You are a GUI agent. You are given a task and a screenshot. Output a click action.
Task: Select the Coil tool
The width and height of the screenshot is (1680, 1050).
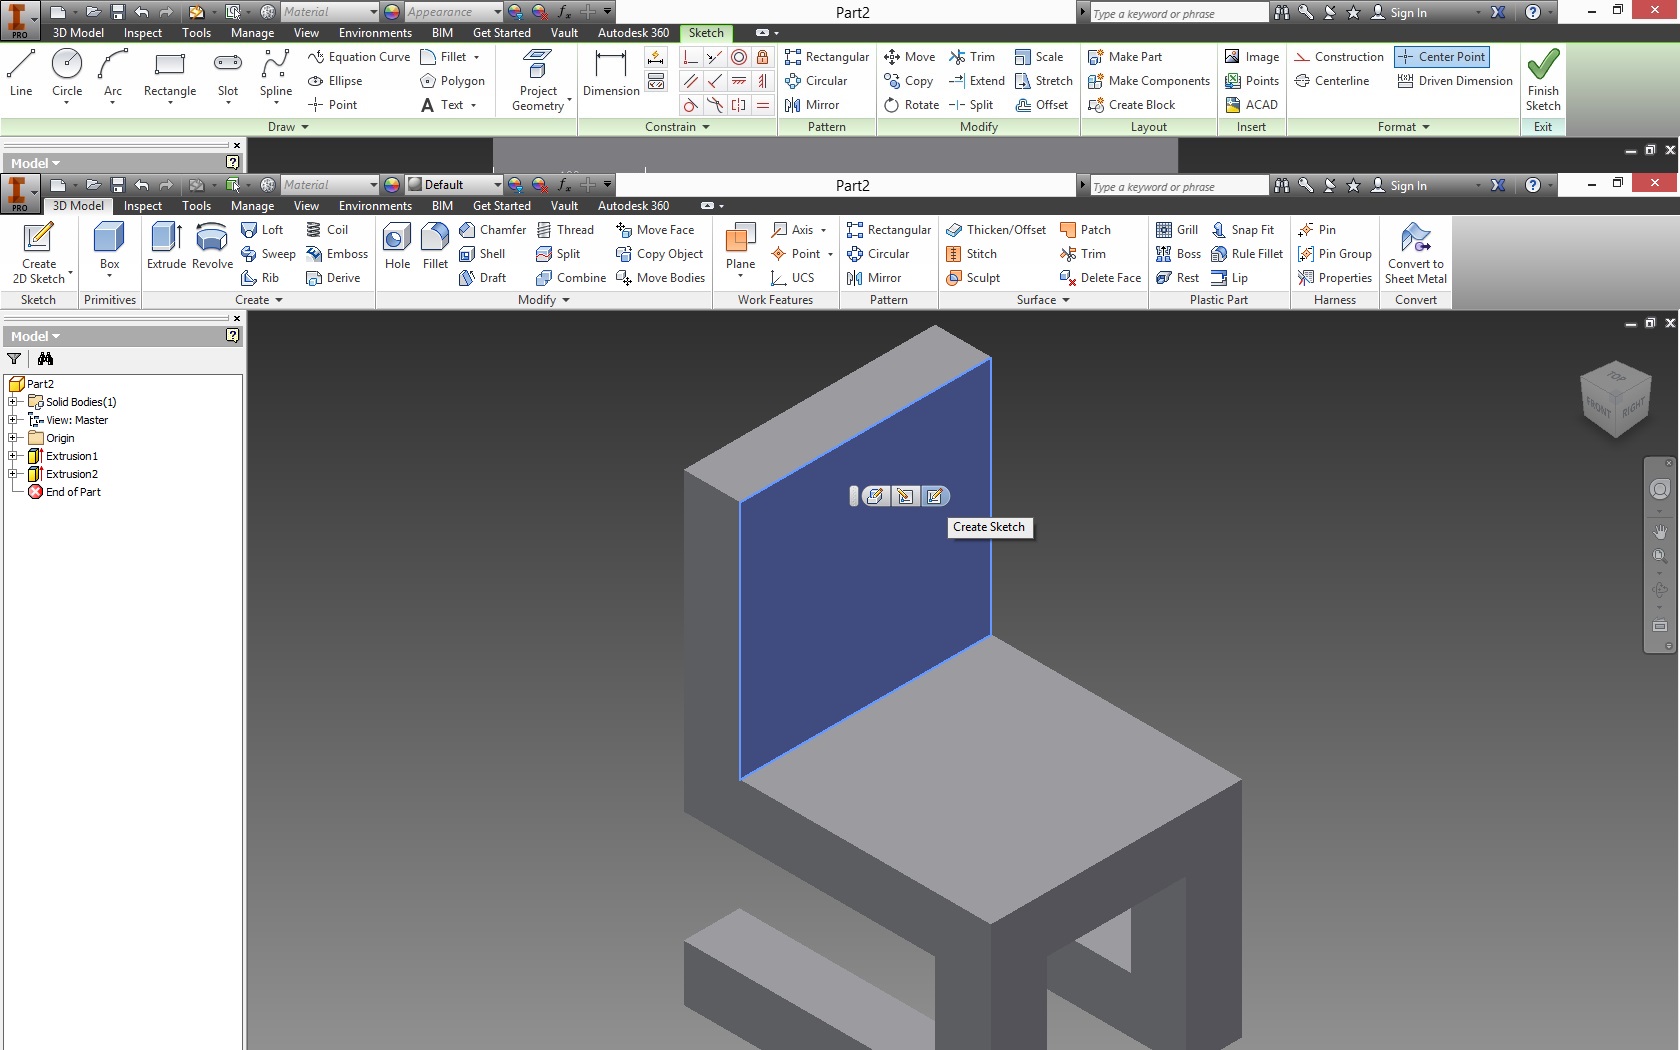[327, 230]
